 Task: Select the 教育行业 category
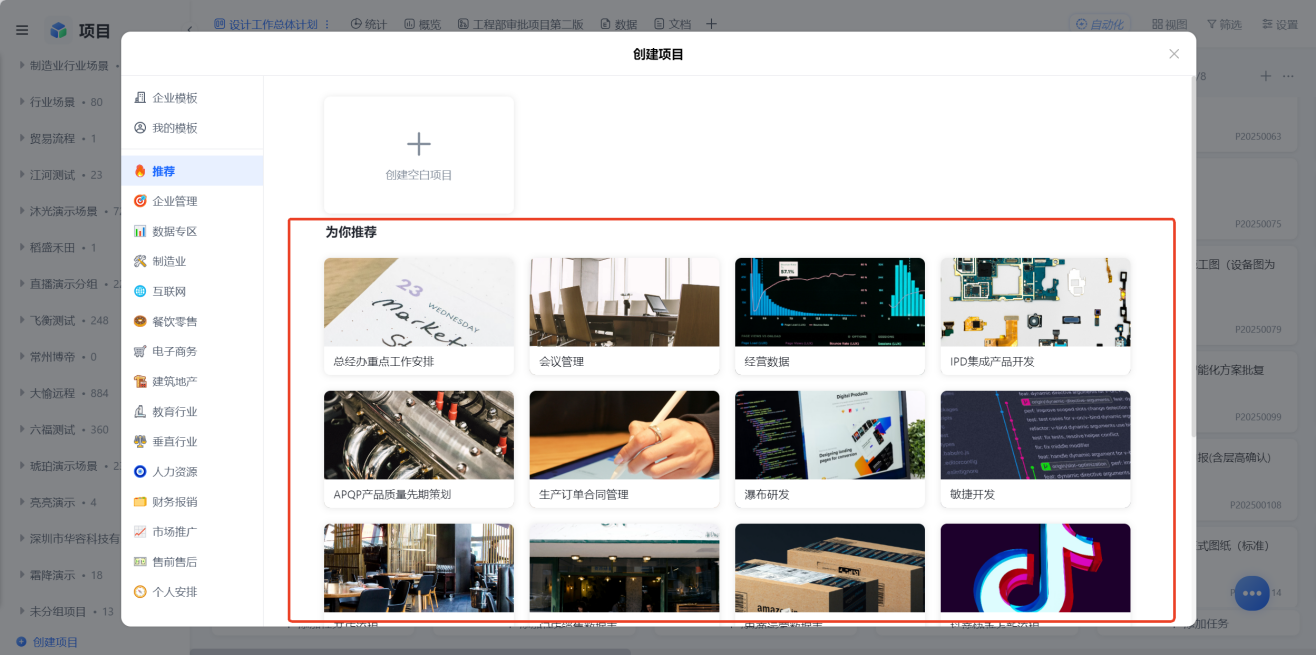192,411
